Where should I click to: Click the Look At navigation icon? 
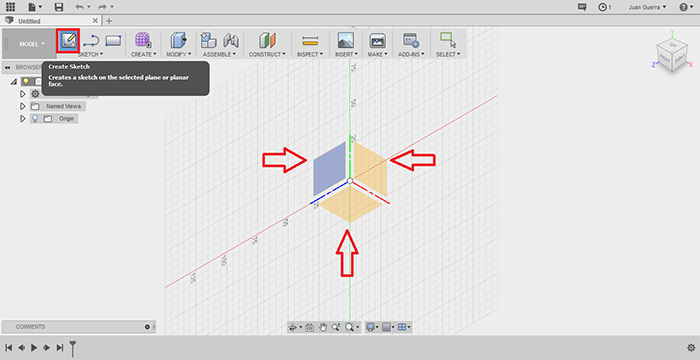(310, 327)
